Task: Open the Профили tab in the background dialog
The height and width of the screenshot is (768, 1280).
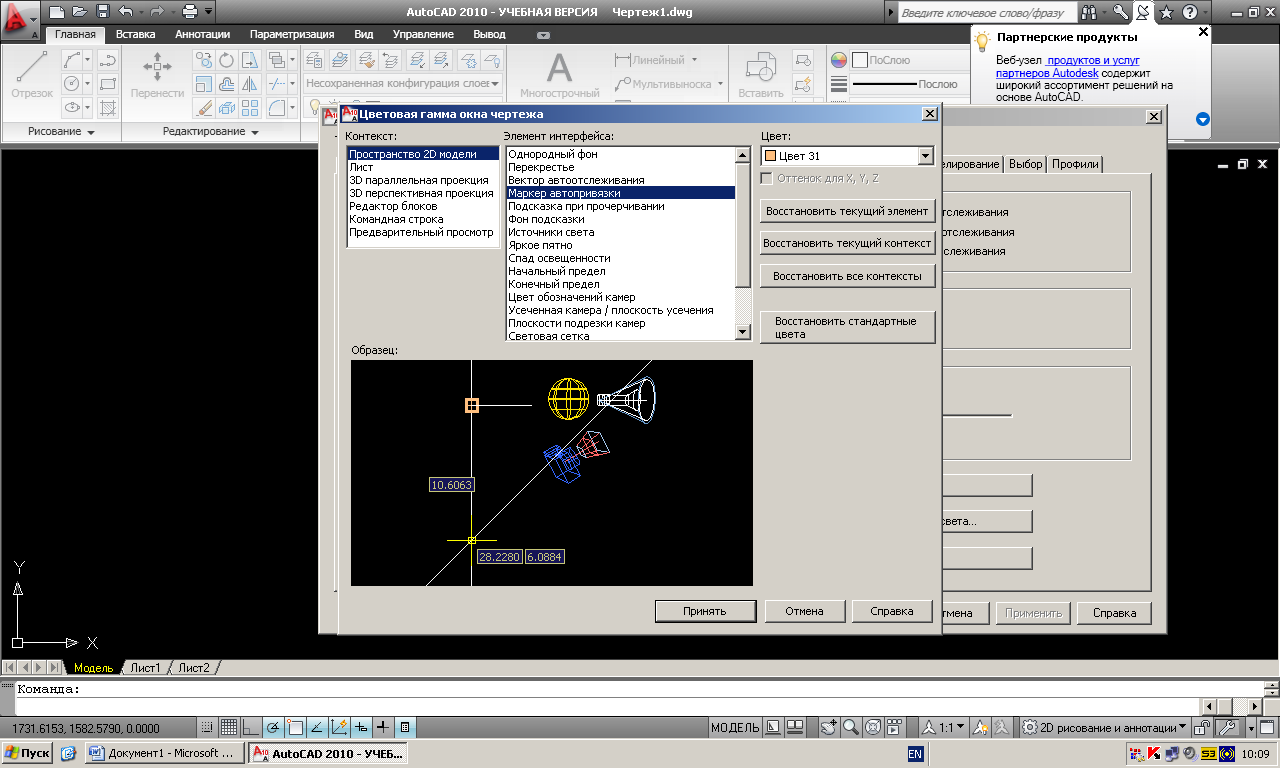Action: (x=1074, y=164)
